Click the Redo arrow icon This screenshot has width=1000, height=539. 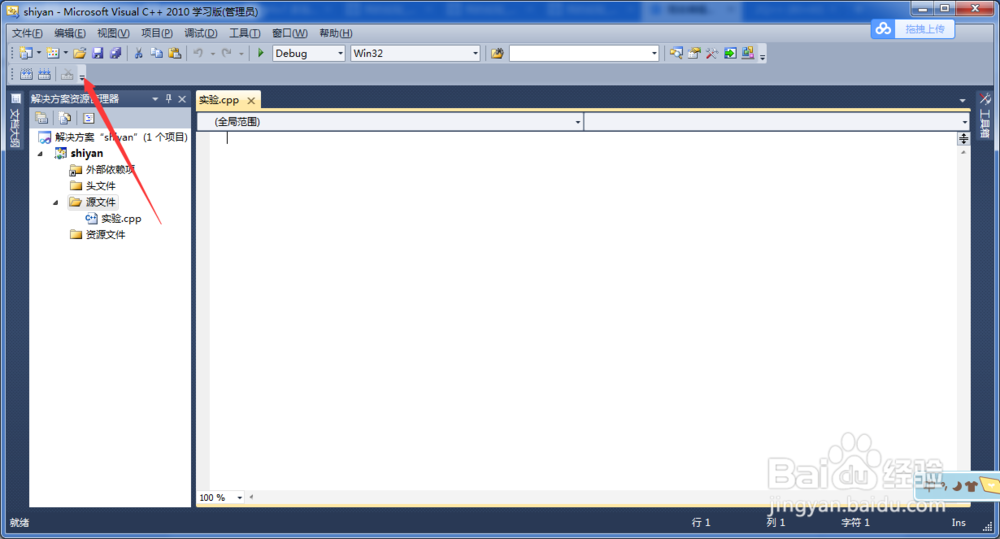click(x=226, y=54)
